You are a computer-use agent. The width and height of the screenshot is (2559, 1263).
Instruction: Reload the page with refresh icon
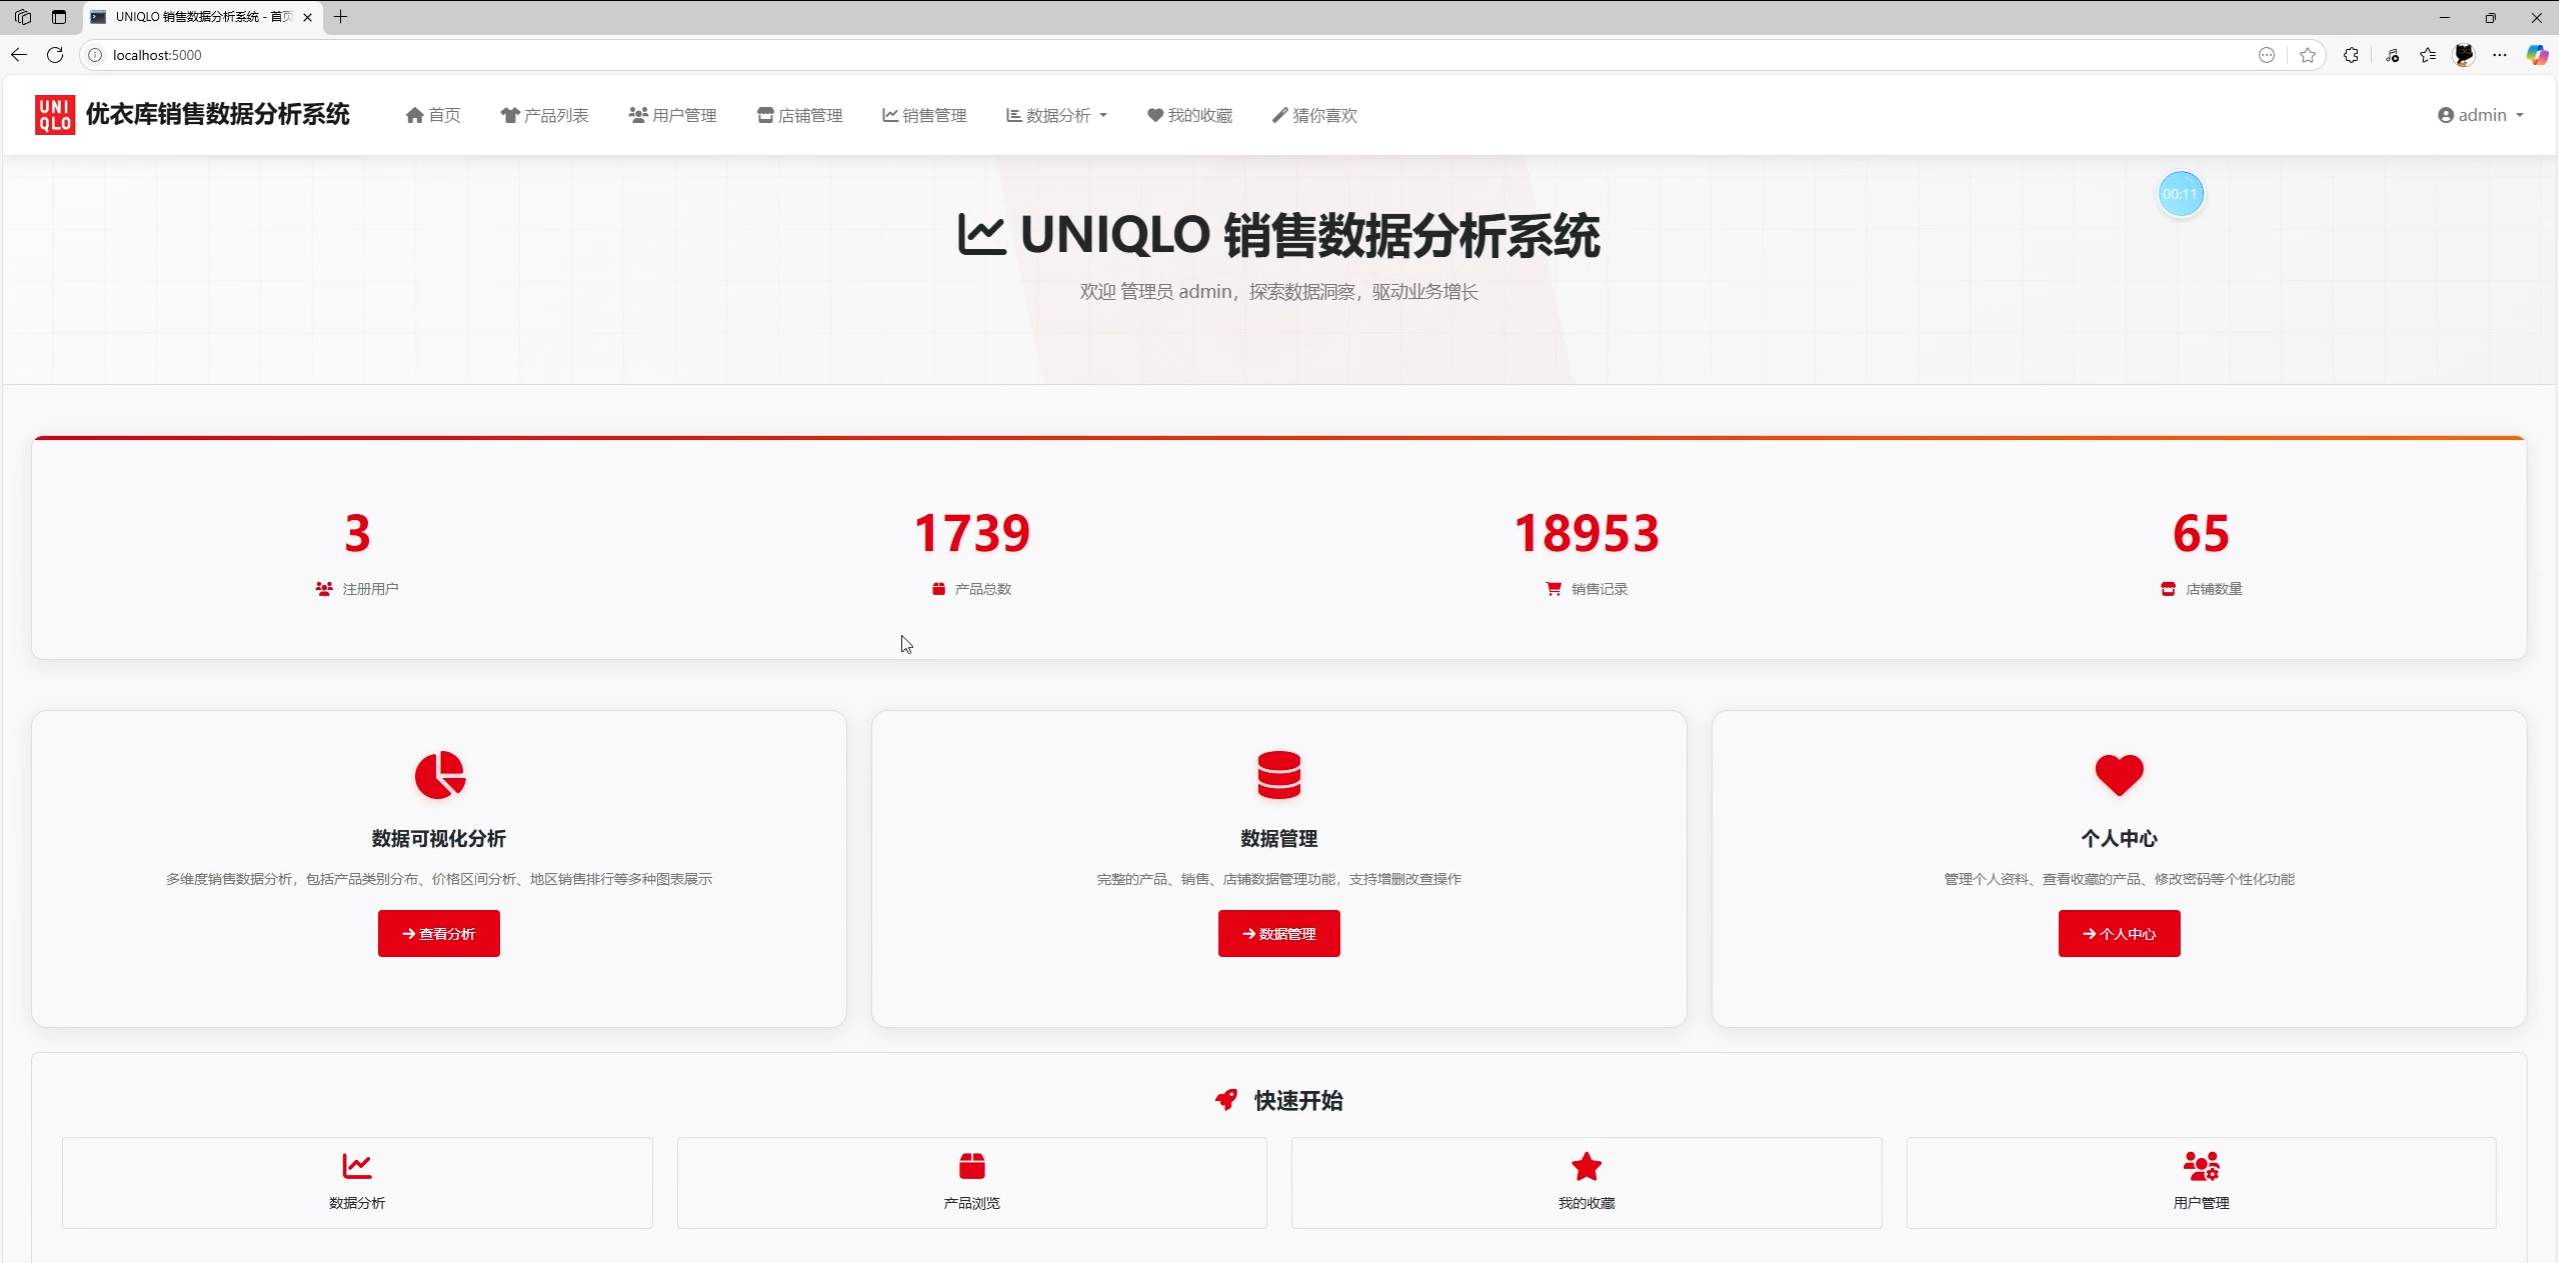pyautogui.click(x=55, y=55)
